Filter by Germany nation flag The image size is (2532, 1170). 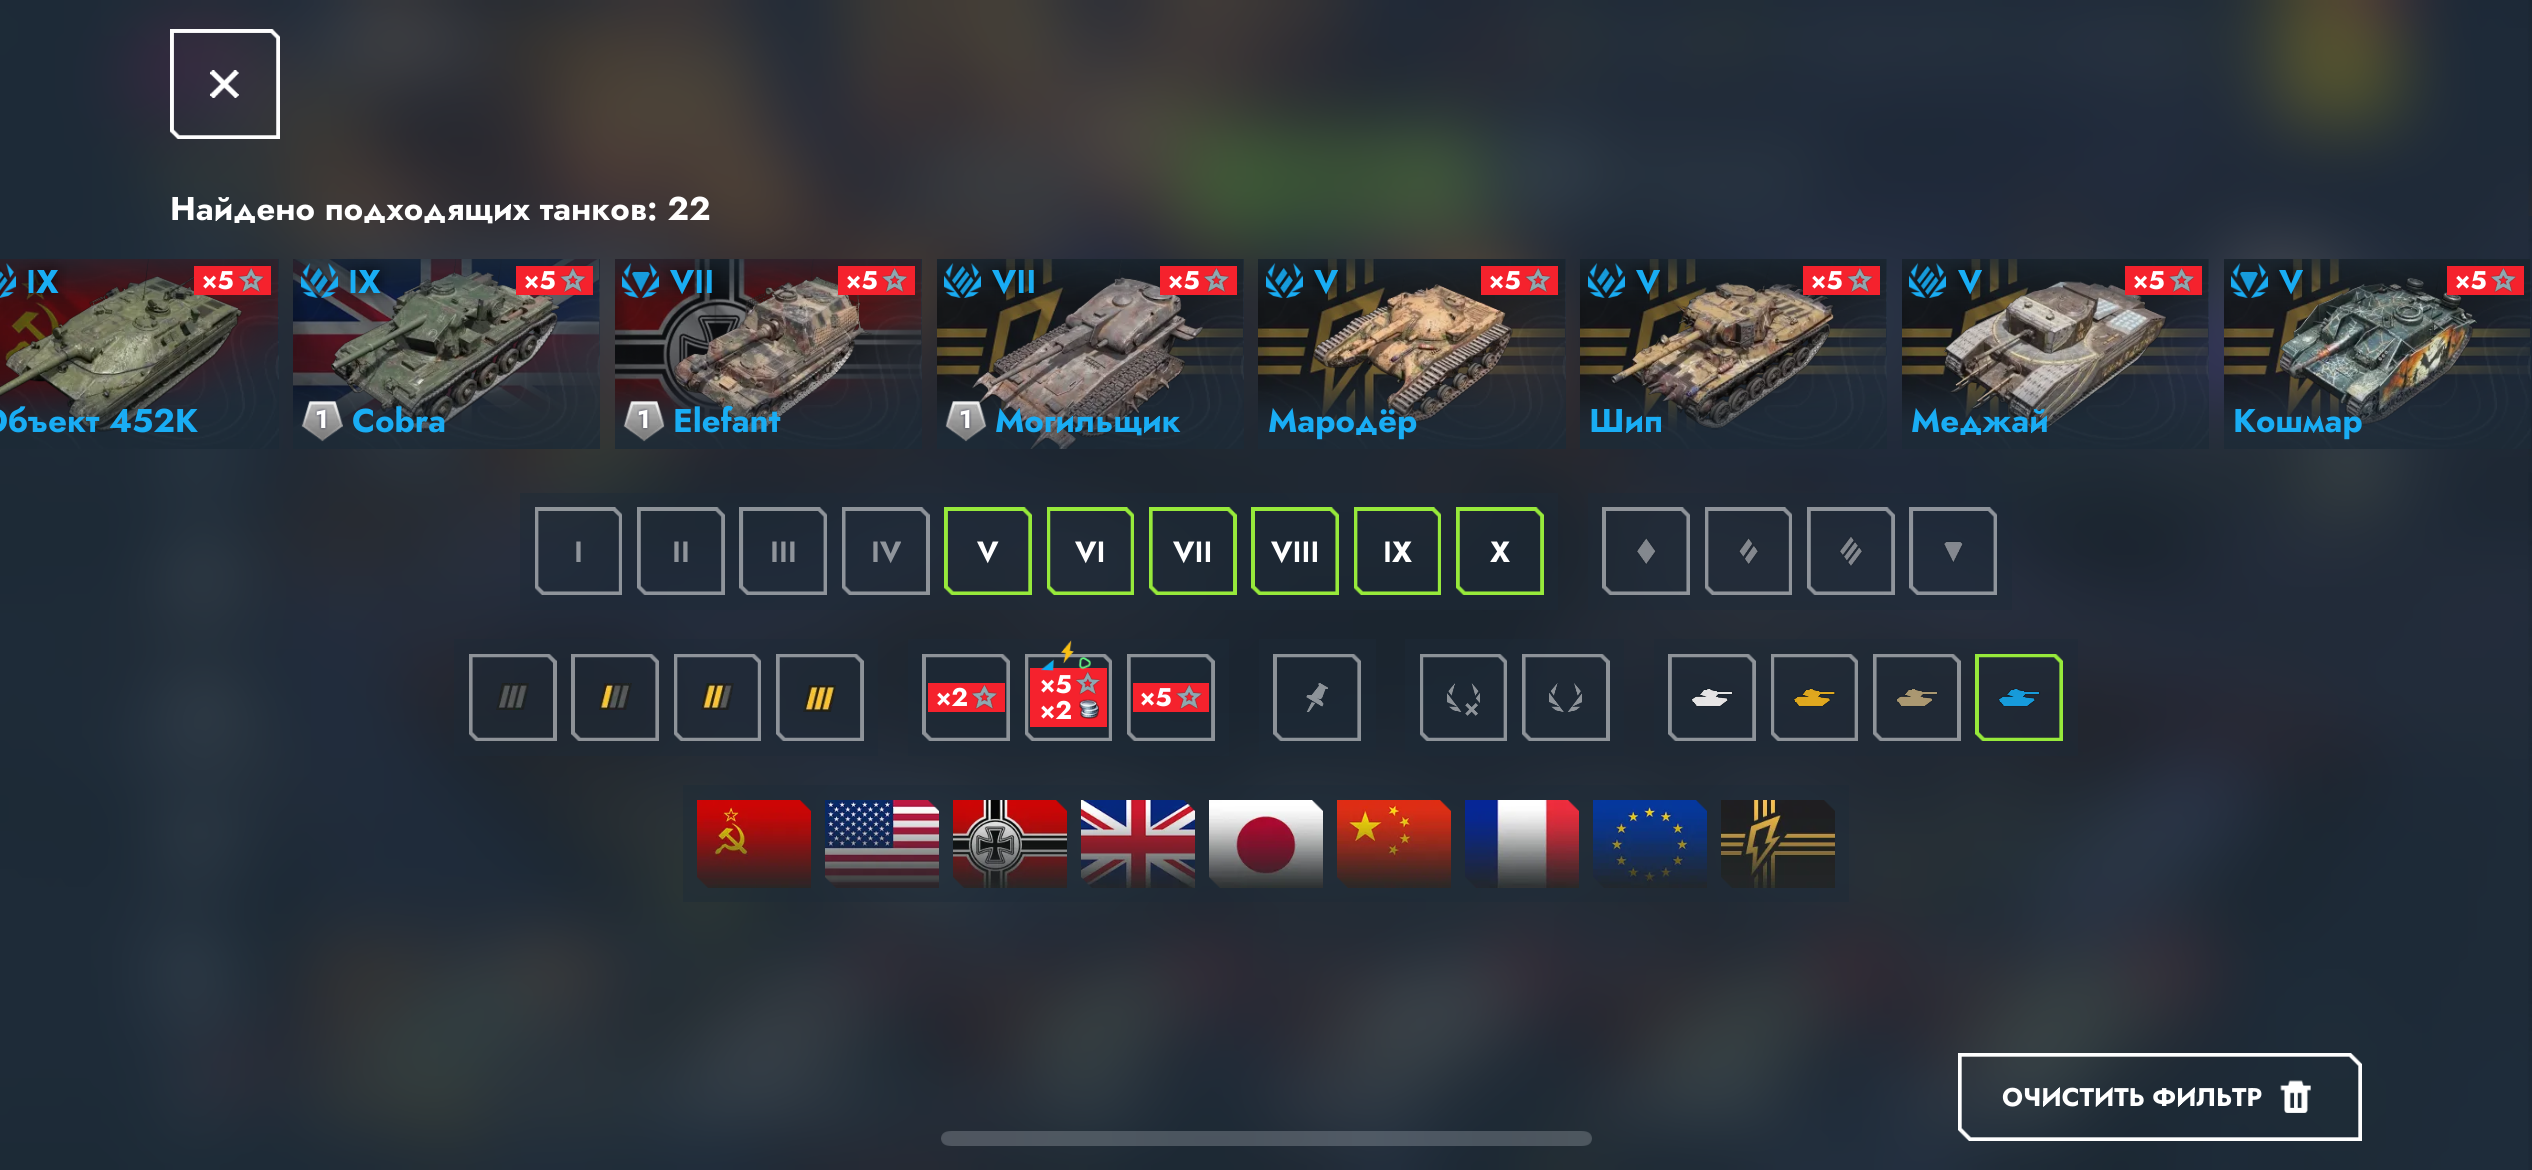tap(1010, 843)
